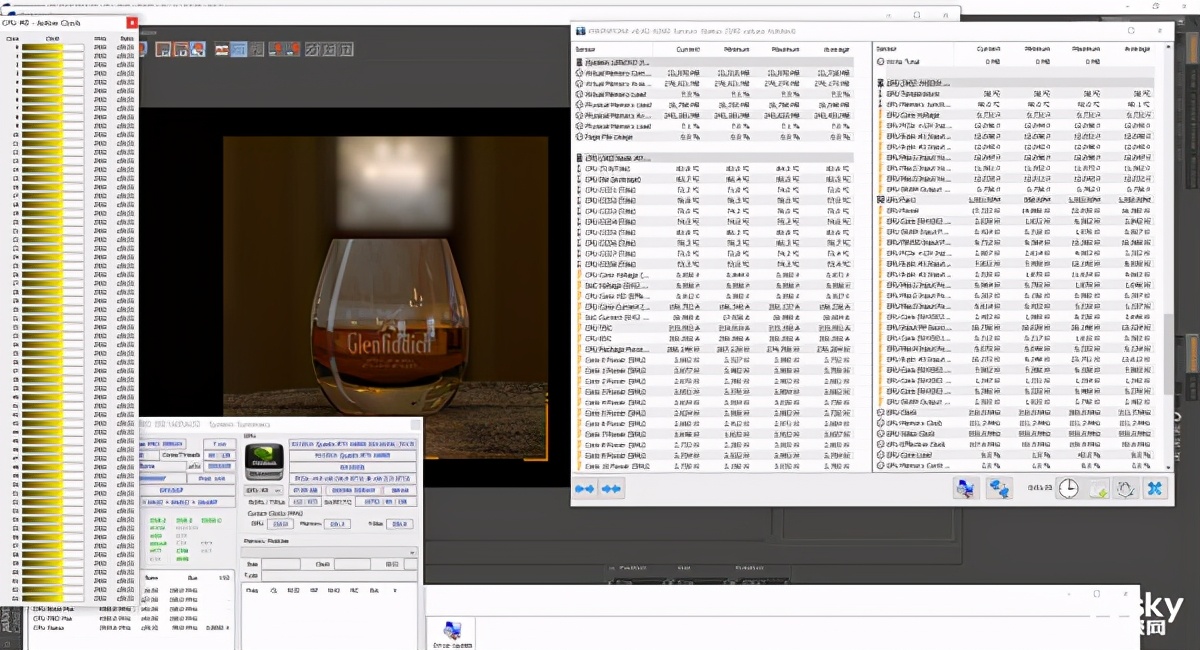Viewport: 1200px width, 650px height.
Task: Click the left-right blue arrows expand button
Action: point(585,489)
